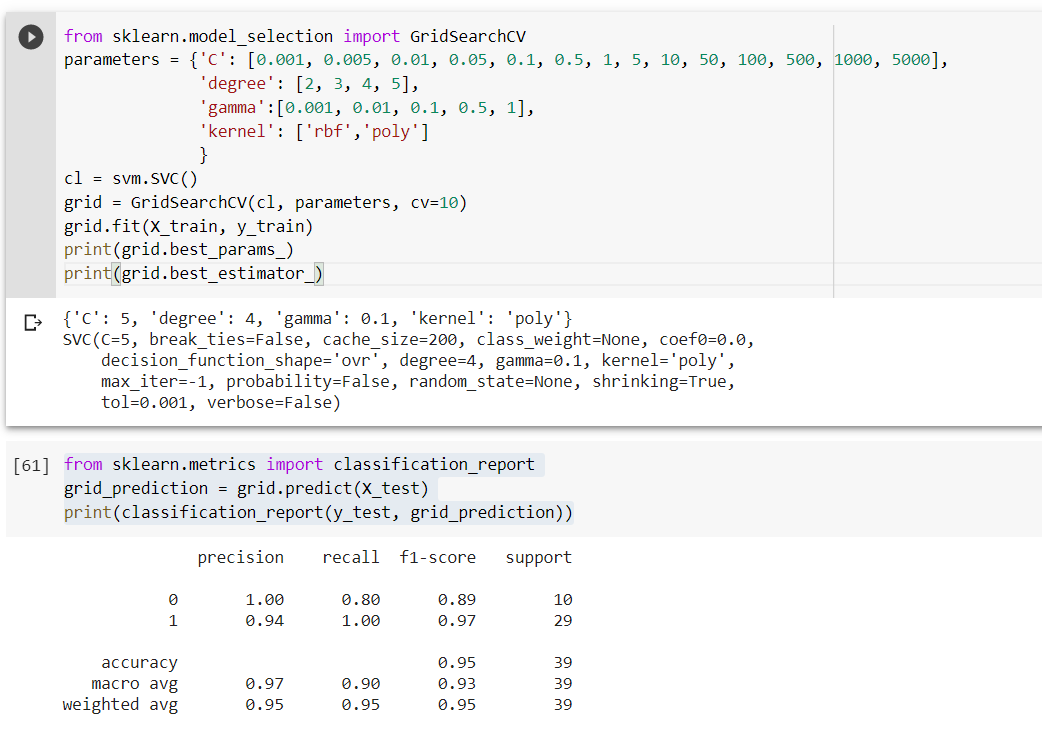Click the cell output toggle icon

tap(33, 322)
